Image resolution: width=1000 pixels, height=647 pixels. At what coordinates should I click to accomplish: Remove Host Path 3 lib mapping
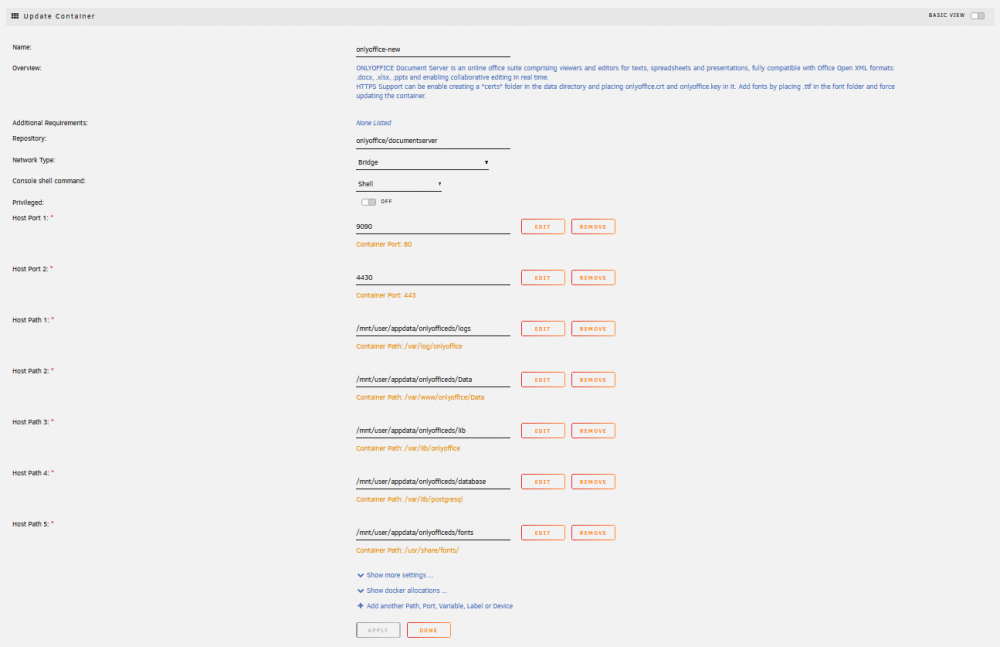[593, 431]
